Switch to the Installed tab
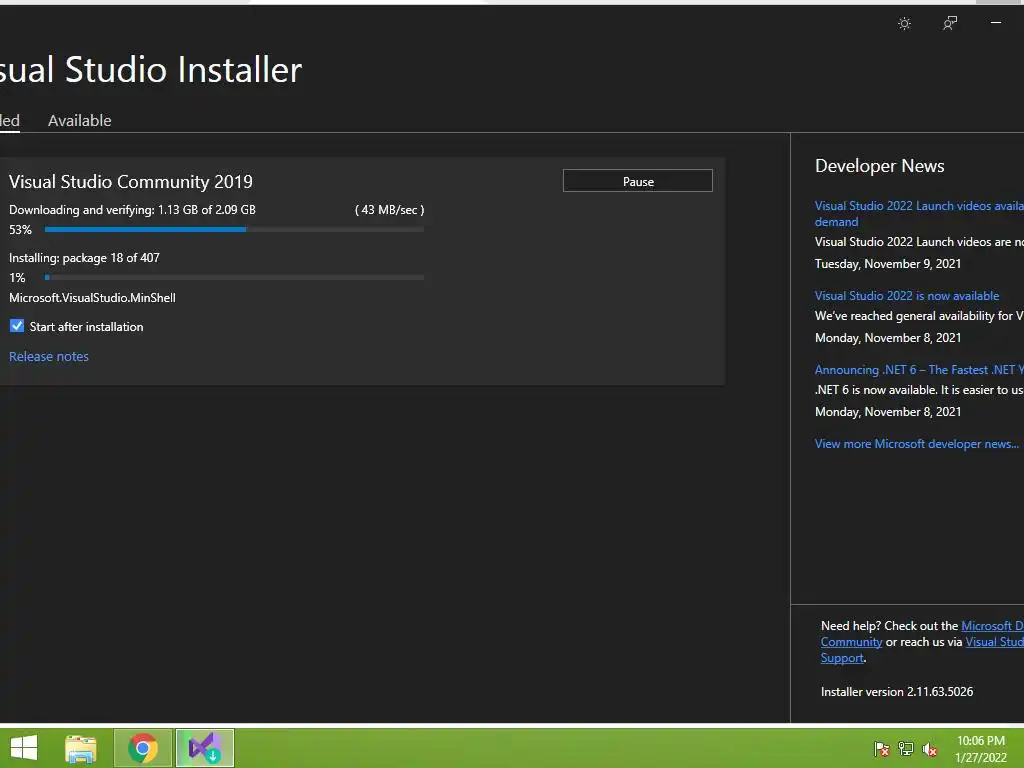Image resolution: width=1024 pixels, height=768 pixels. 10,121
